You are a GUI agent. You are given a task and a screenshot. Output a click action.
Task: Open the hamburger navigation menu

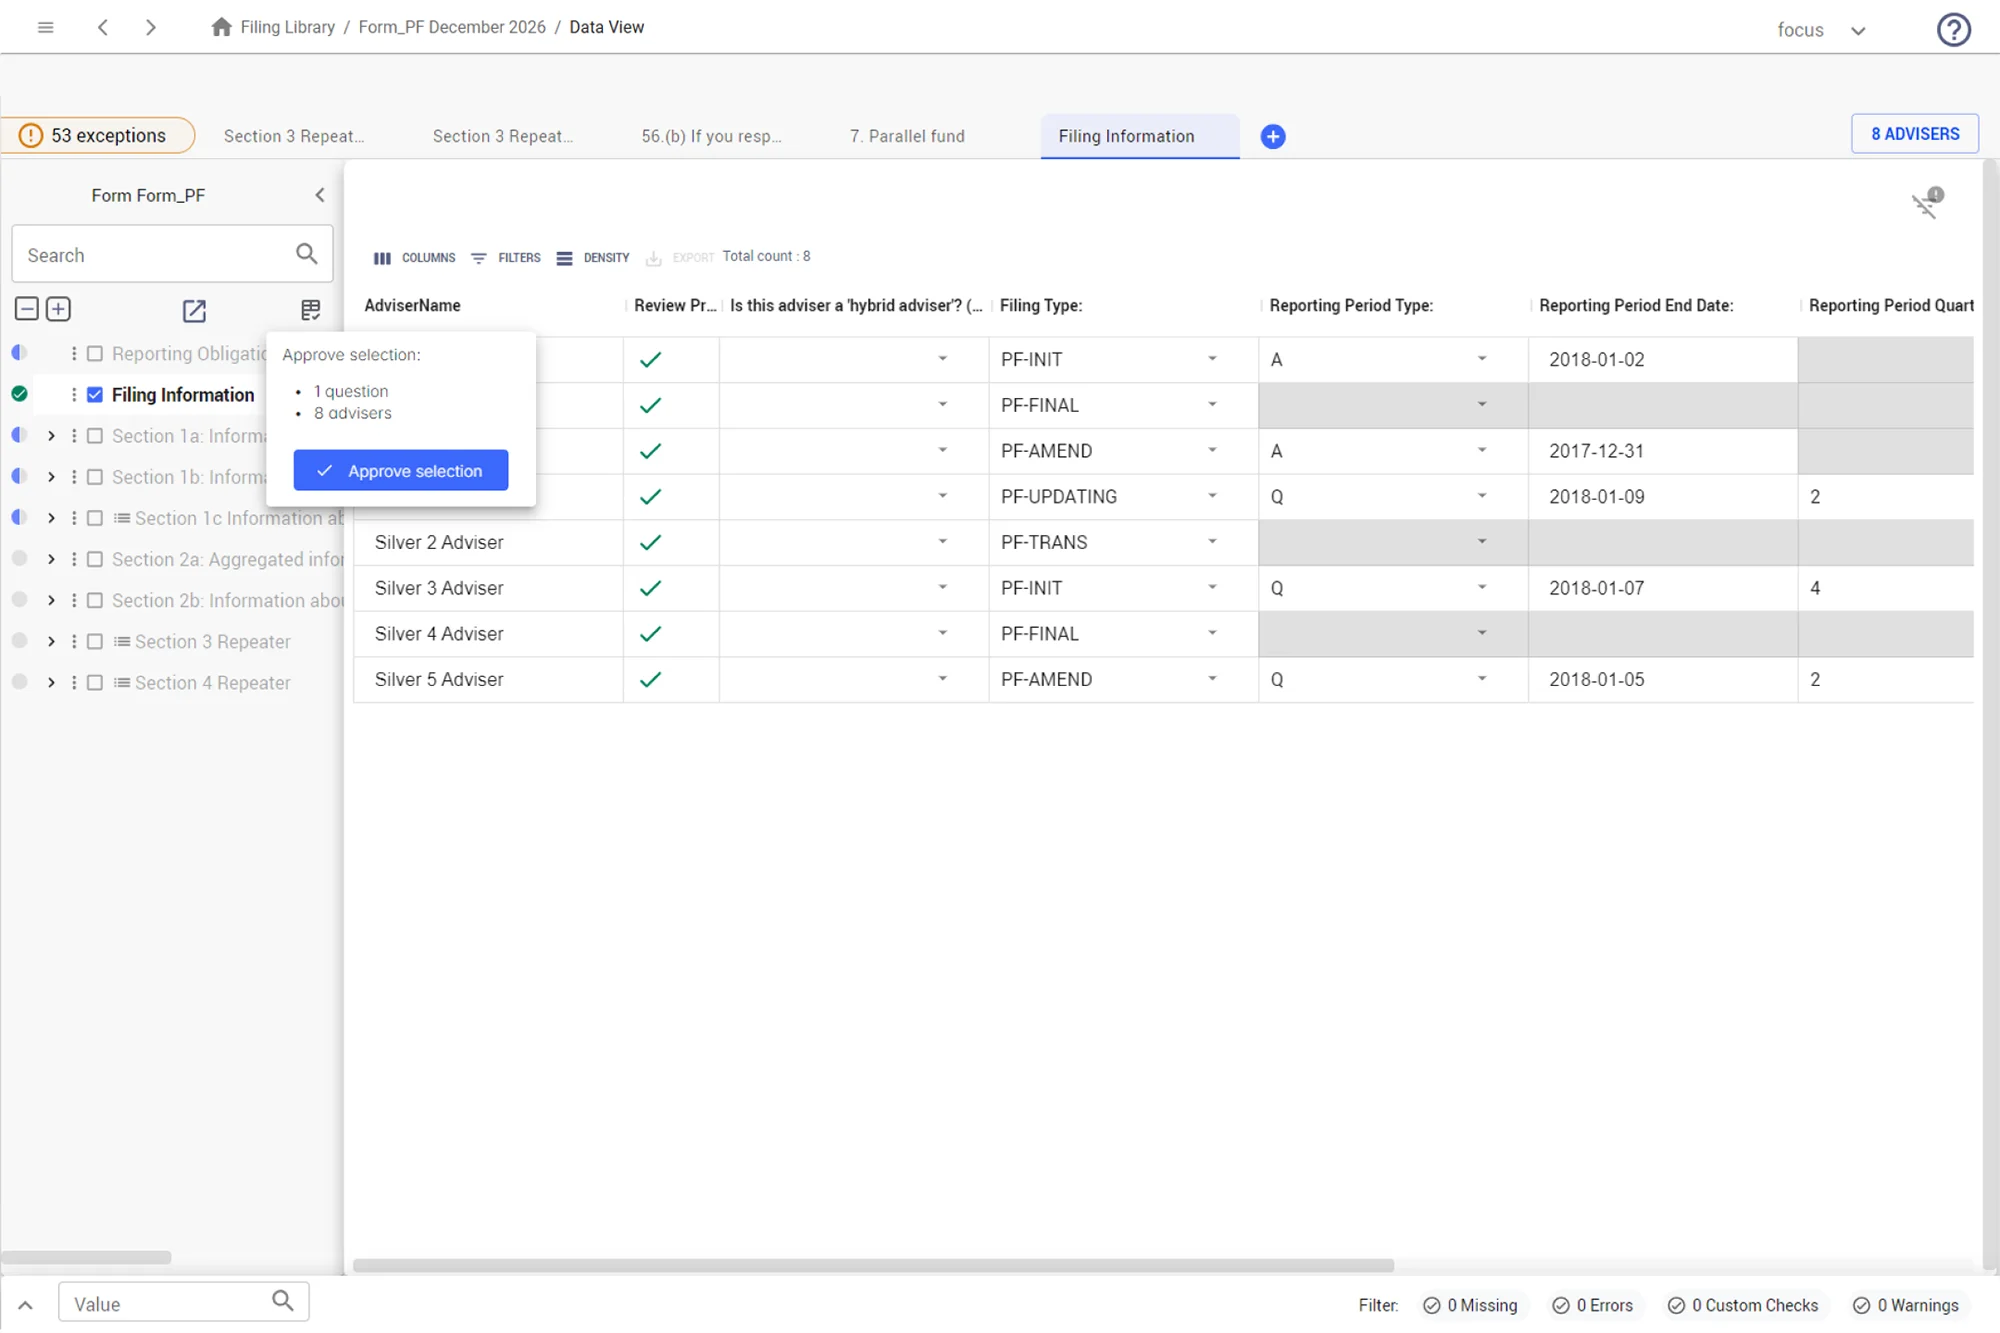(x=45, y=27)
